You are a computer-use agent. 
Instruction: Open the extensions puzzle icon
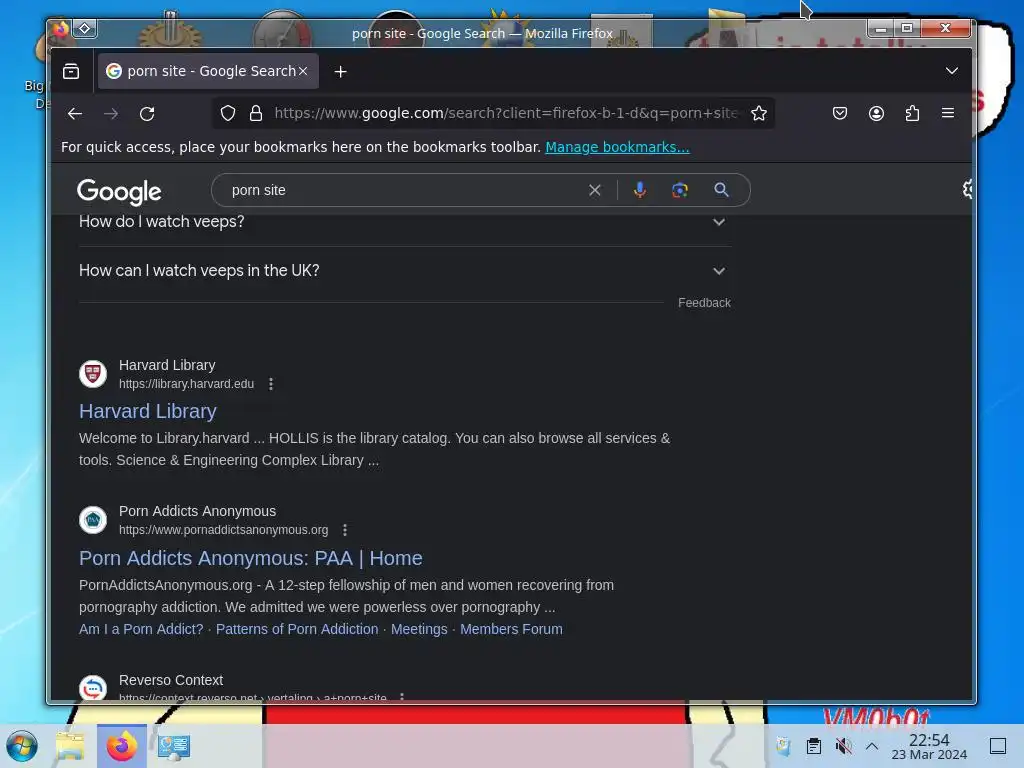pos(912,114)
